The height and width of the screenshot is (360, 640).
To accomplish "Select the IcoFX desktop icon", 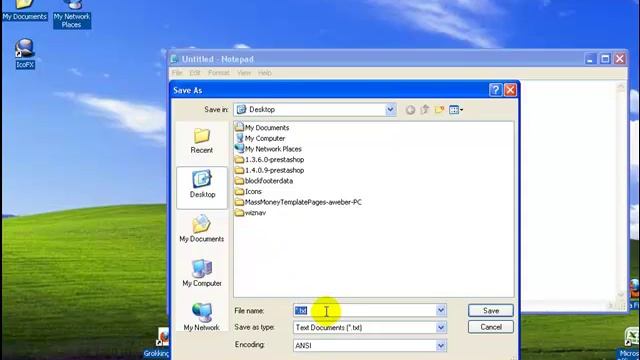I will tap(25, 53).
